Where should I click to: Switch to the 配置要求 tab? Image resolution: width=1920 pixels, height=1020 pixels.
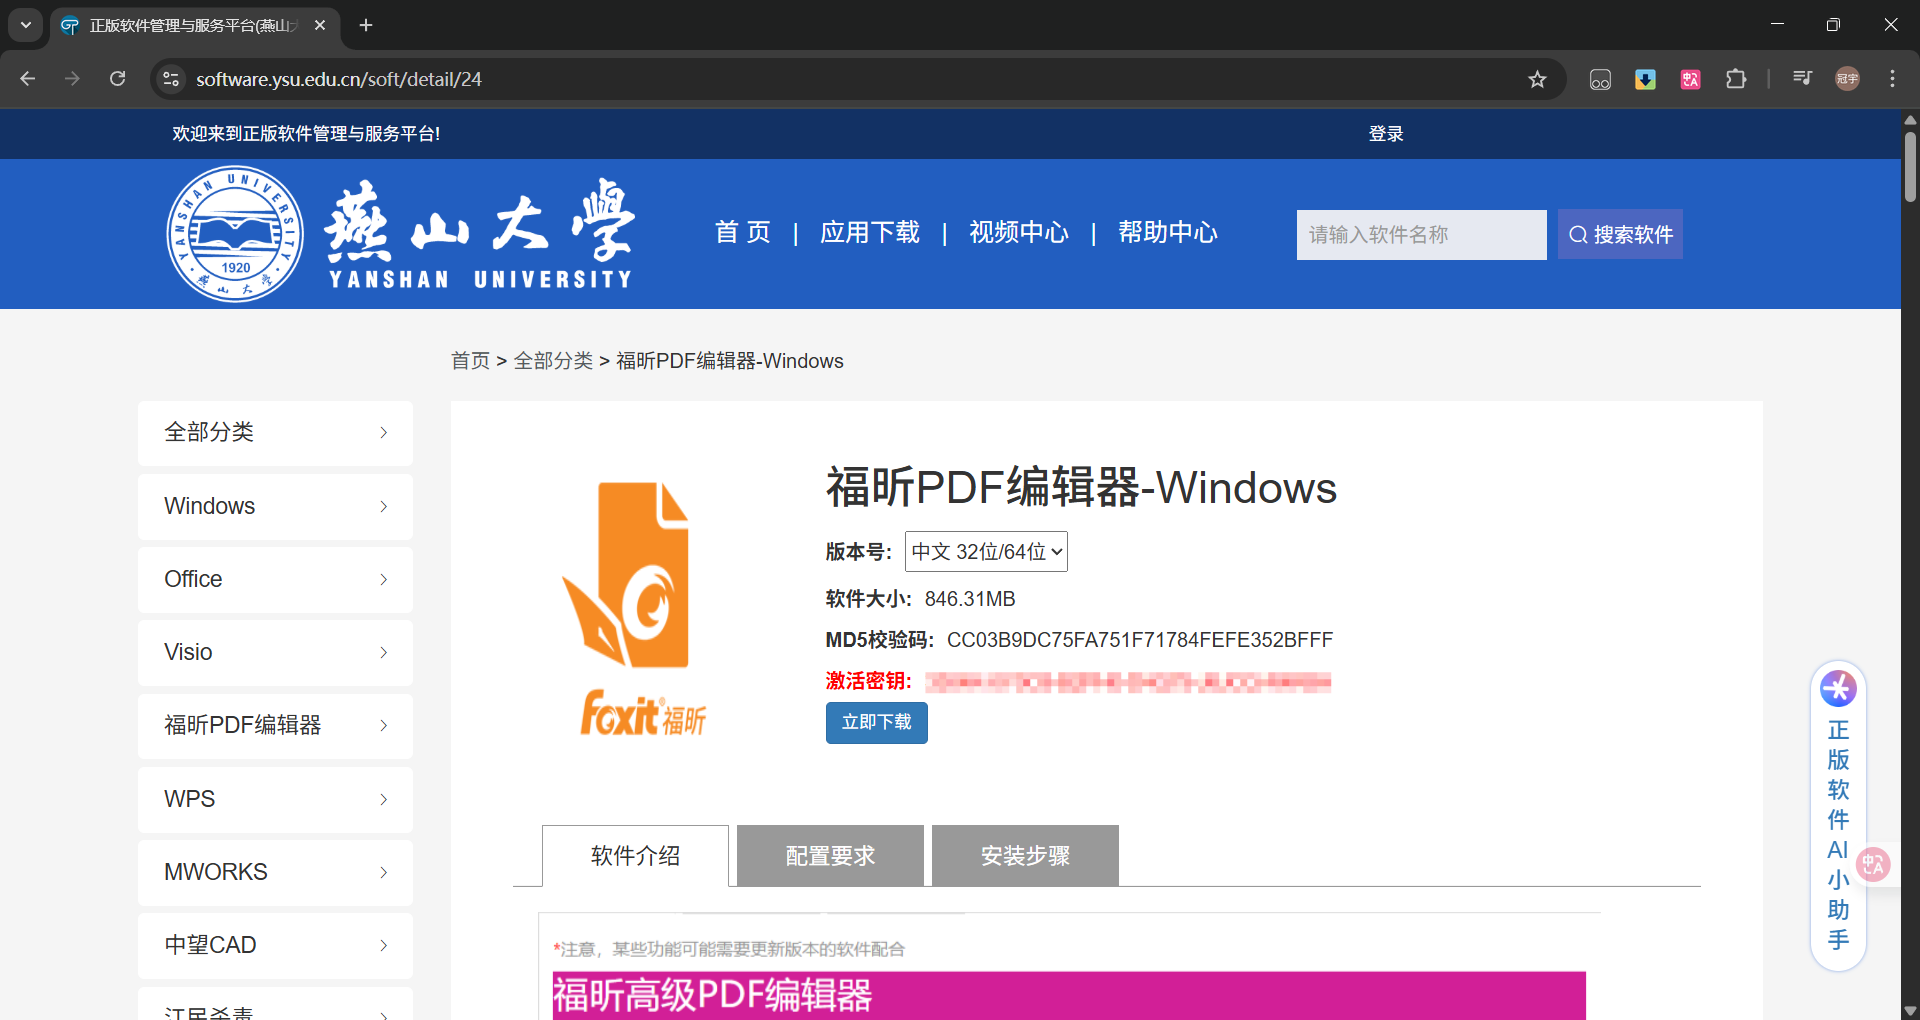tap(829, 856)
